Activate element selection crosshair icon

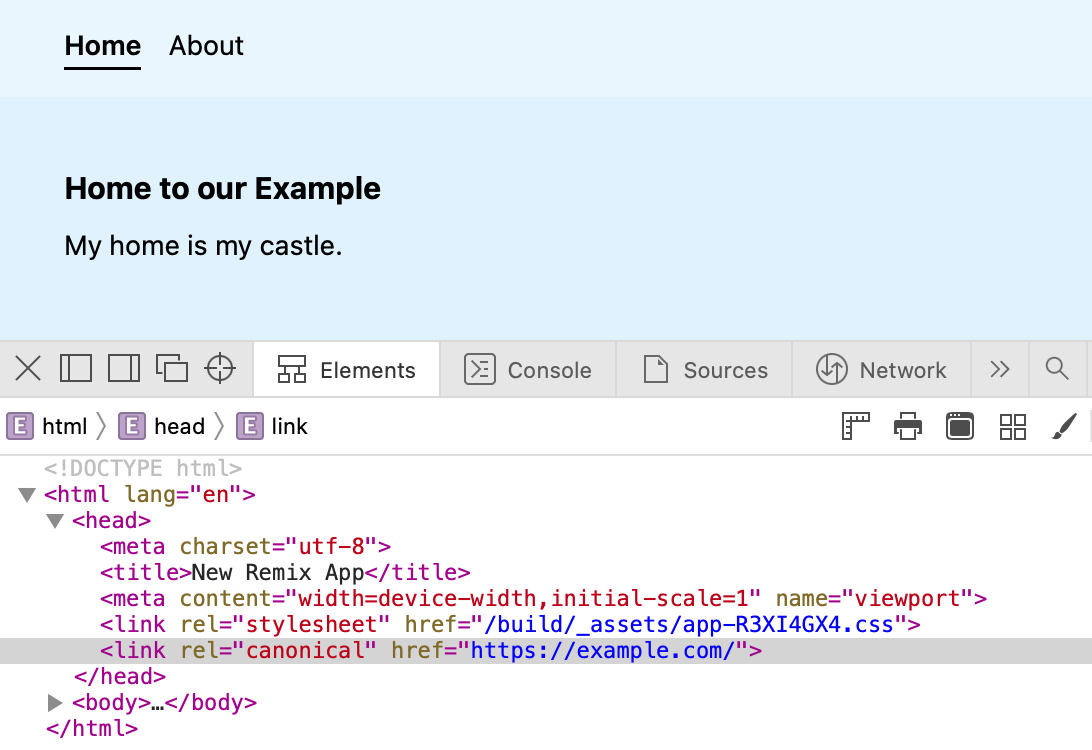click(x=220, y=368)
